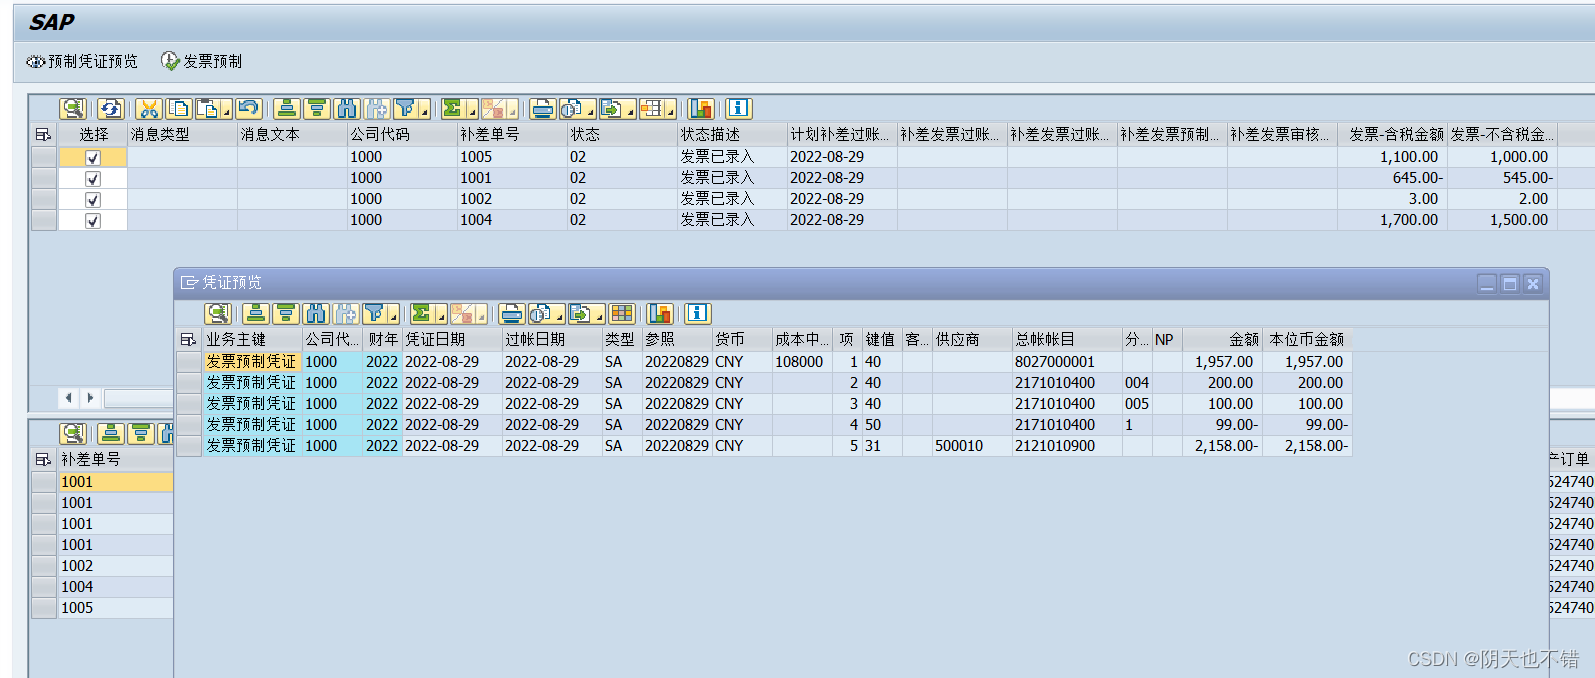Select highlighted 1001 cell in bottom list
Viewport: 1595px width, 678px height.
point(115,482)
